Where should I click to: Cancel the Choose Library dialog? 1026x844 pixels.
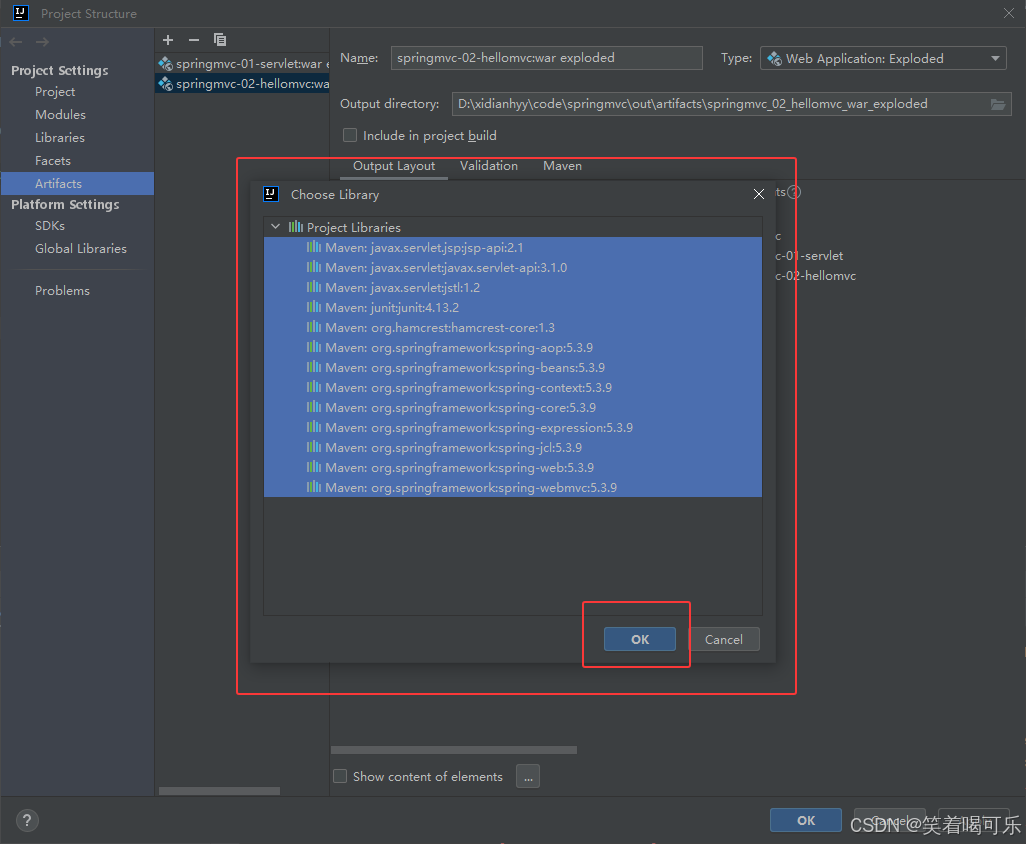(724, 639)
